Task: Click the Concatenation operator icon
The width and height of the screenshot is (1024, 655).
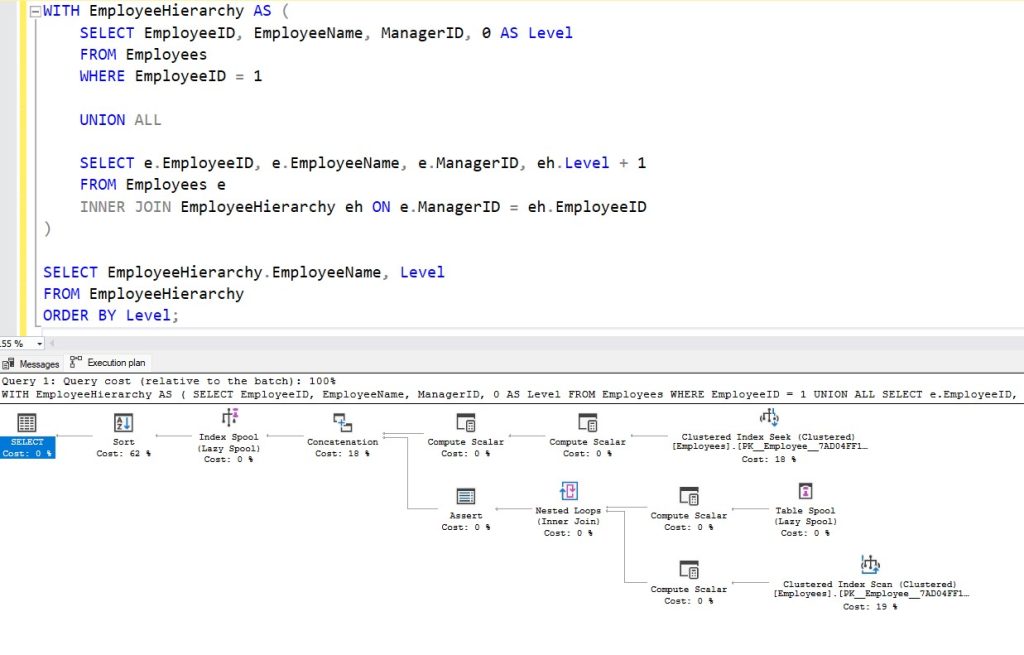Action: coord(342,422)
